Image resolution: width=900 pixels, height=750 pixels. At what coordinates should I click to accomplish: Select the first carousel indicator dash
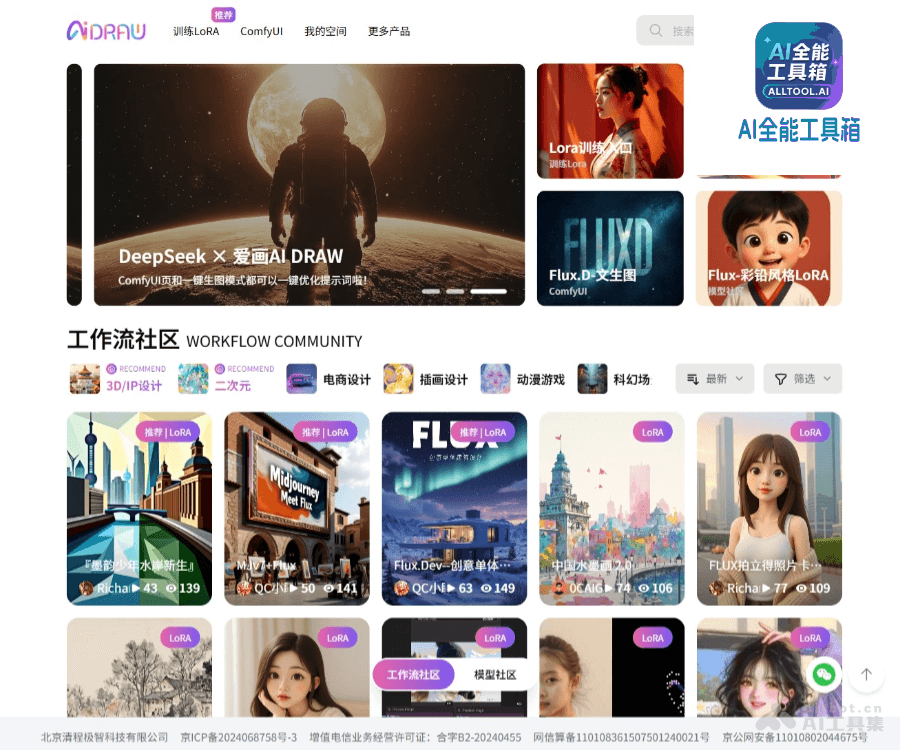click(x=430, y=292)
